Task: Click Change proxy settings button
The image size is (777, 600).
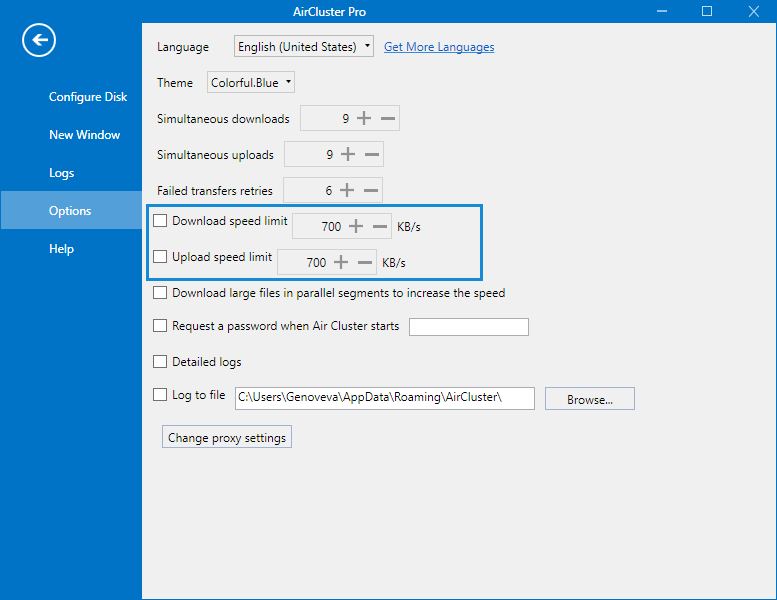Action: pos(227,437)
